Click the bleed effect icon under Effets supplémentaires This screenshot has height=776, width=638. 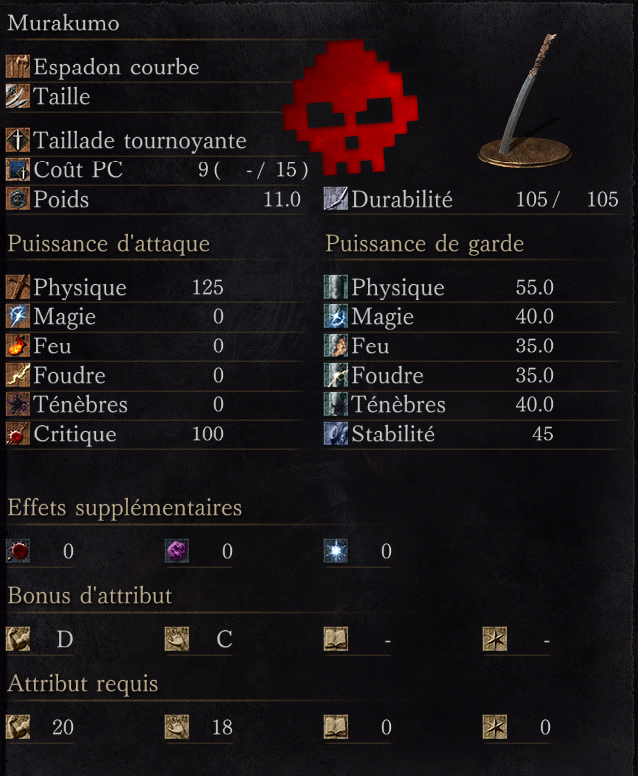click(18, 551)
